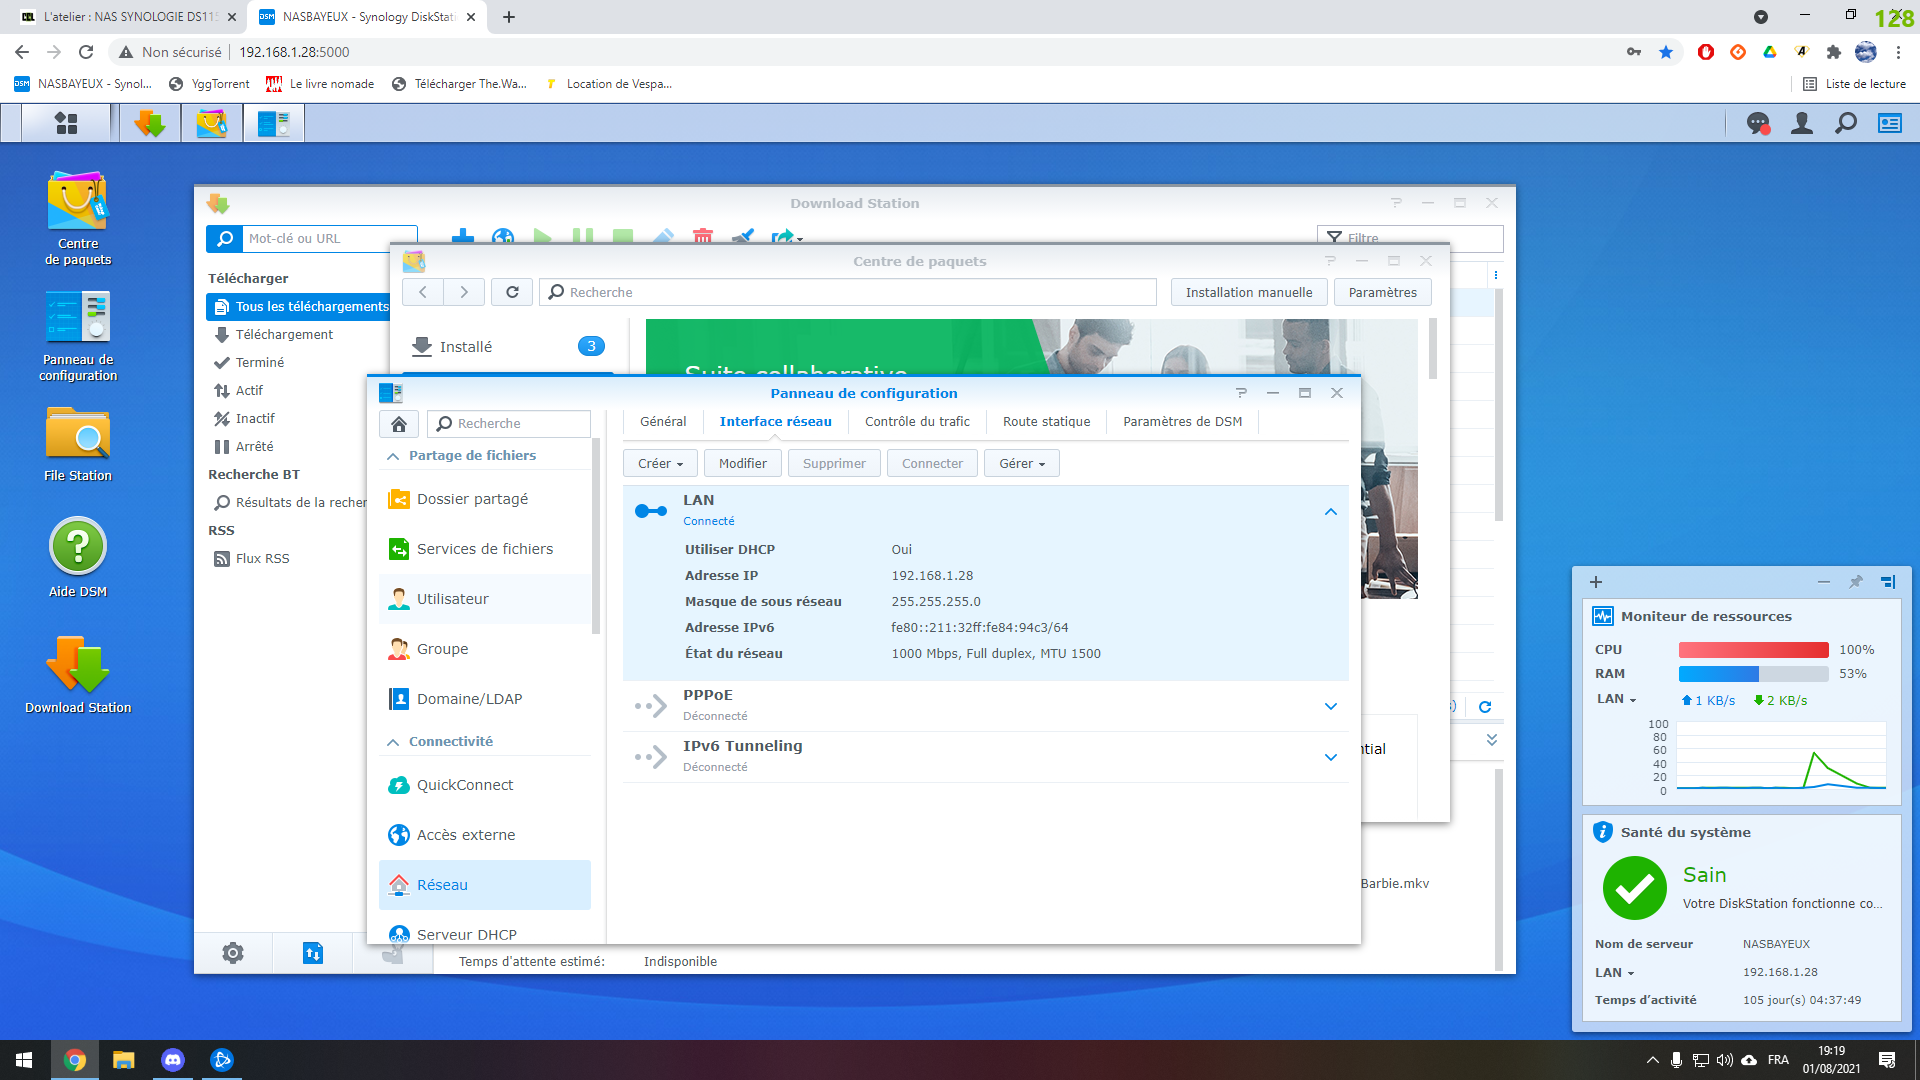1920x1080 pixels.
Task: Open Centre de paquets desktop icon
Action: click(78, 218)
